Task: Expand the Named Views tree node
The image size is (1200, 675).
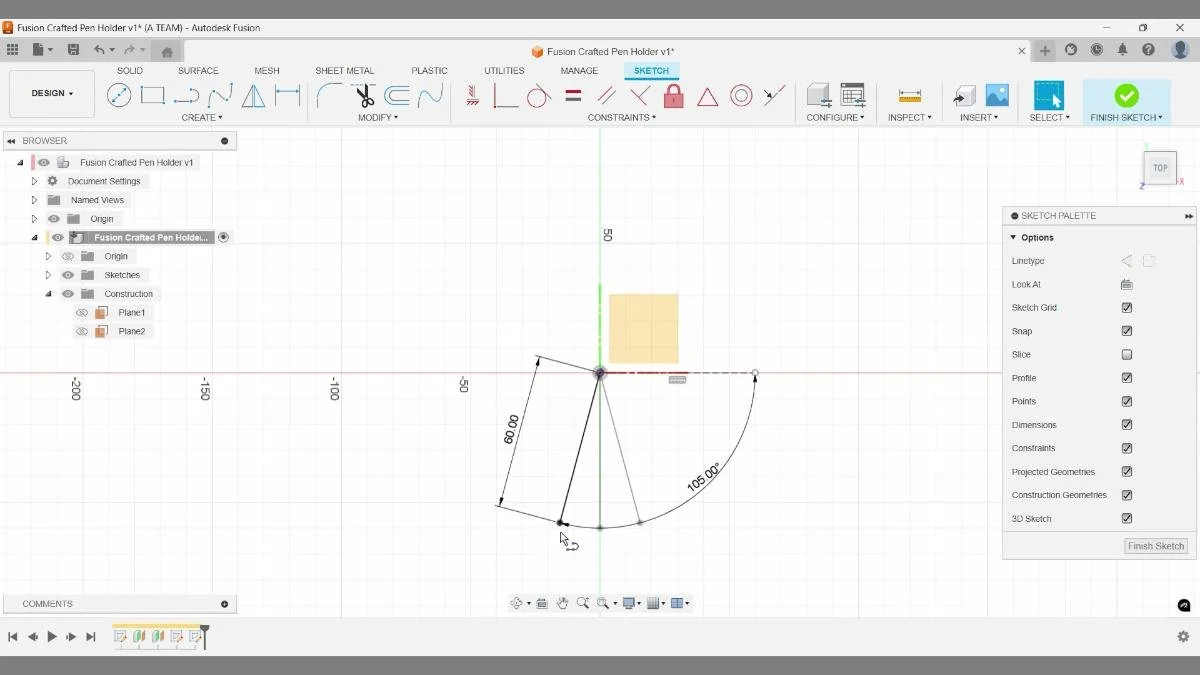Action: pos(35,199)
